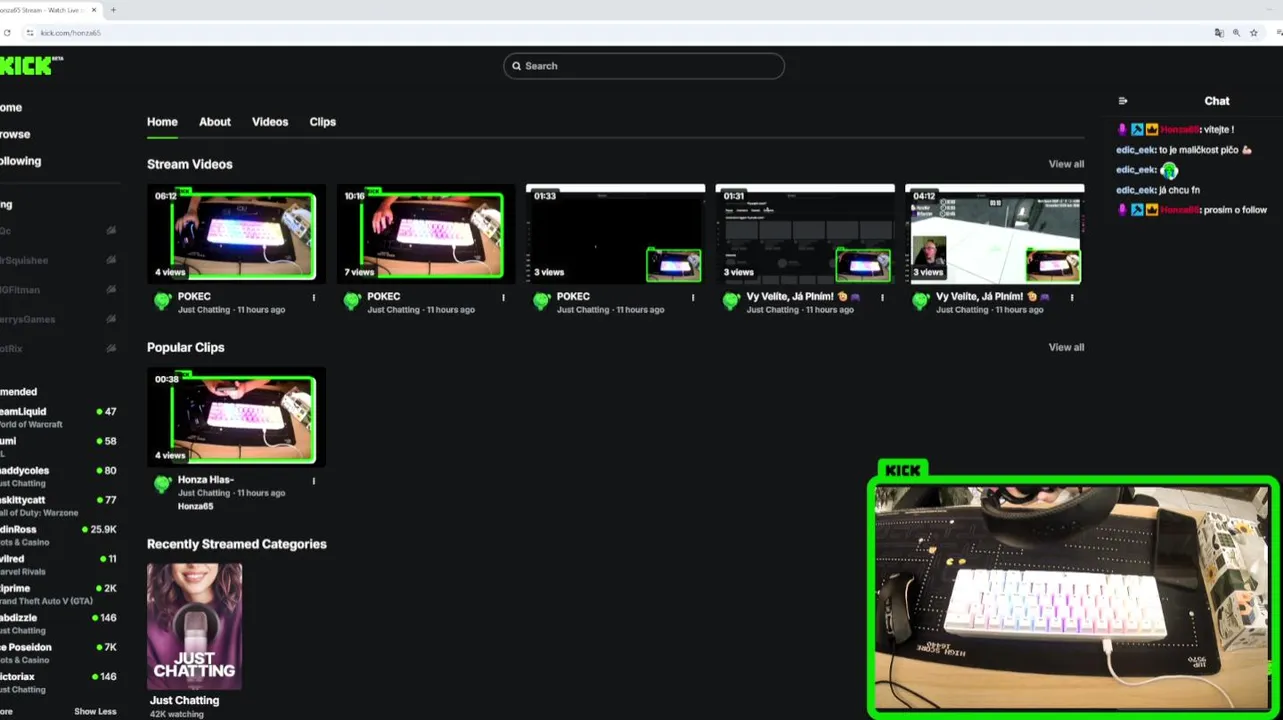Open the Just Chatting category card
Viewport: 1283px width, 720px height.
coord(194,626)
